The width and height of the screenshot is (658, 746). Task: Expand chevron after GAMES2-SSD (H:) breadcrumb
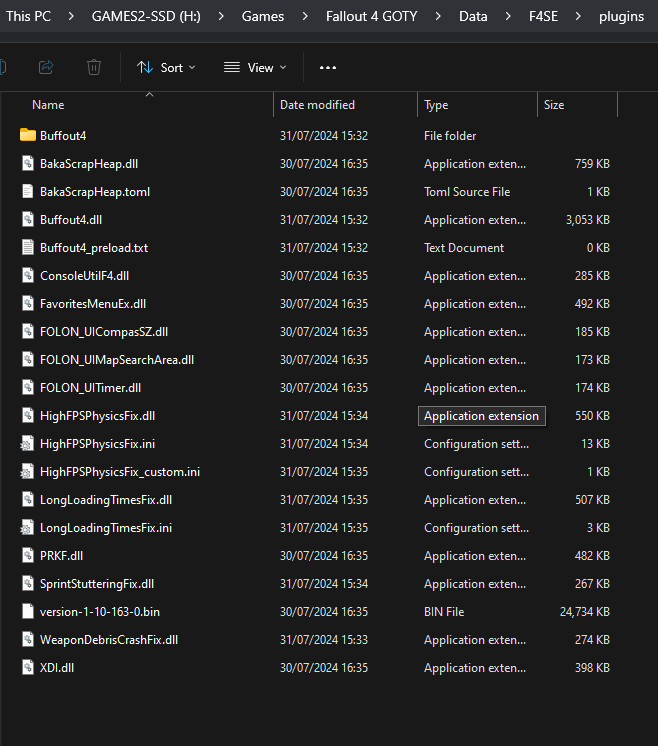221,16
